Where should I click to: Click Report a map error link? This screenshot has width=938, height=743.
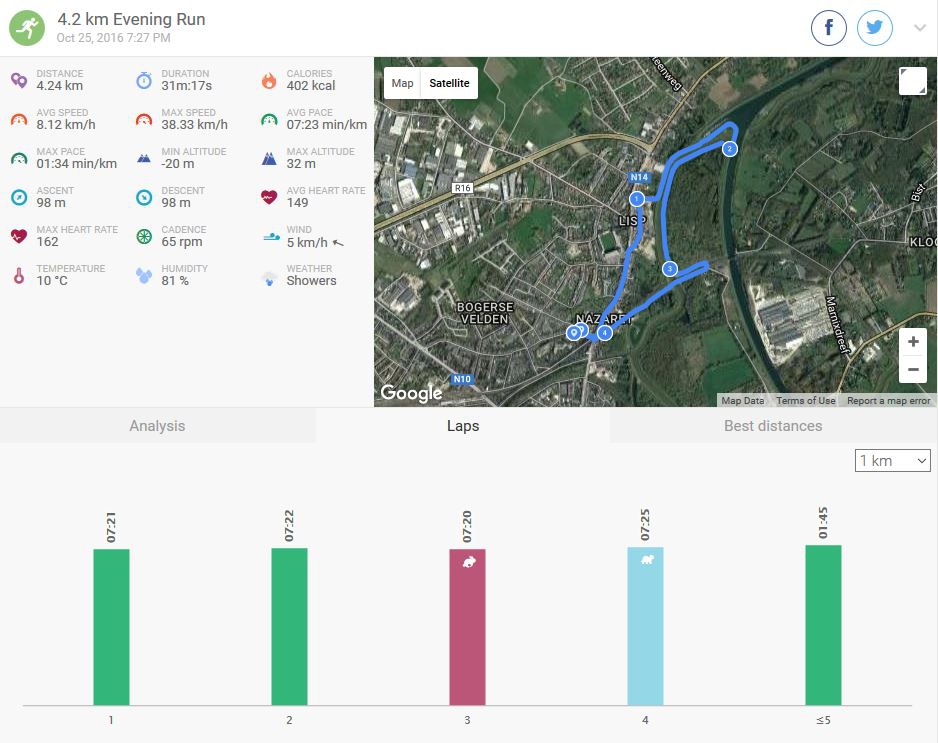[x=888, y=401]
